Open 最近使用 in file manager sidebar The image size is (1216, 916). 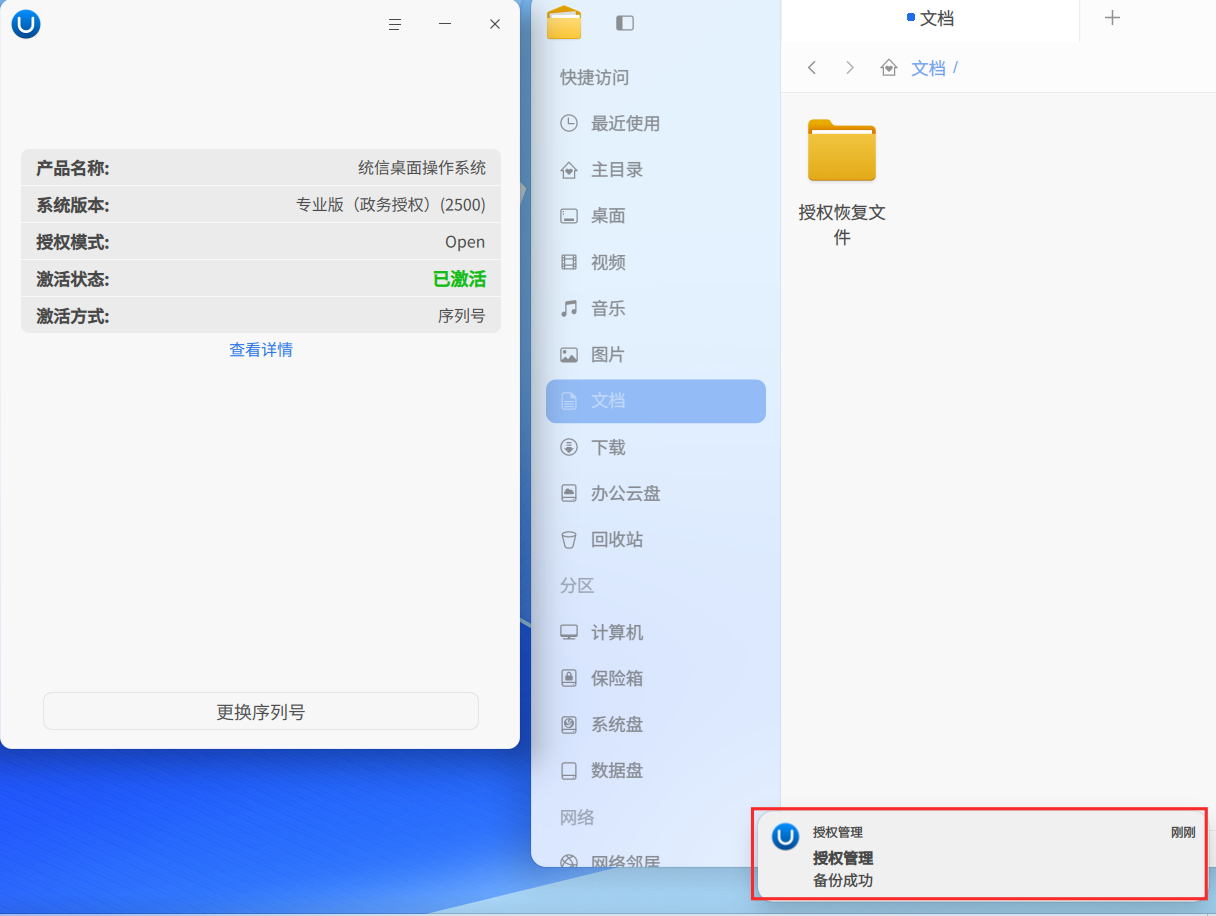656,124
